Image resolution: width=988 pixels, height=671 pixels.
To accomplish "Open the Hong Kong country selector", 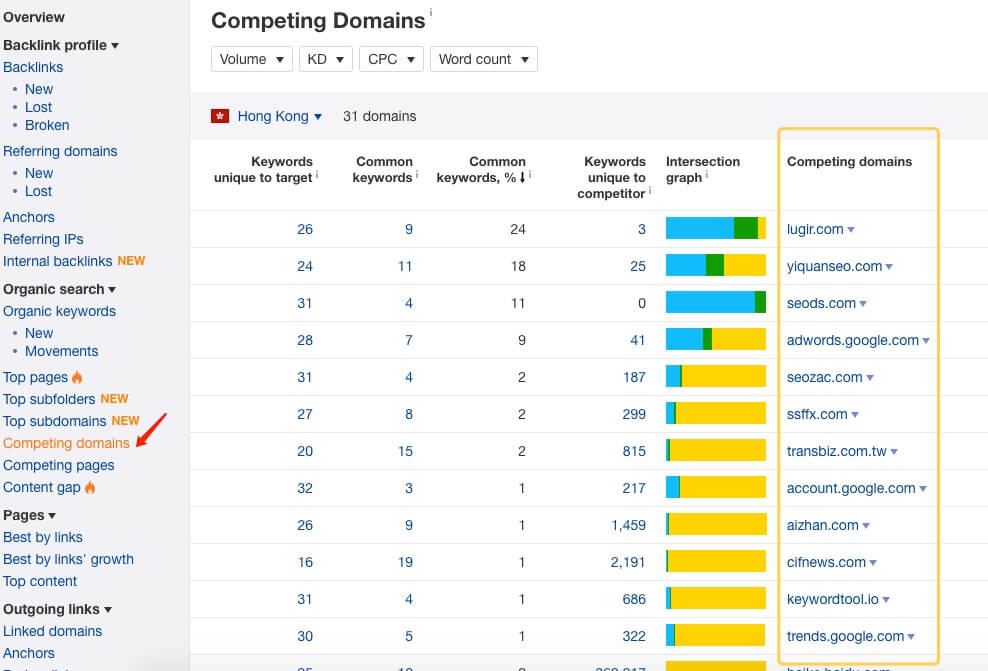I will [x=279, y=117].
